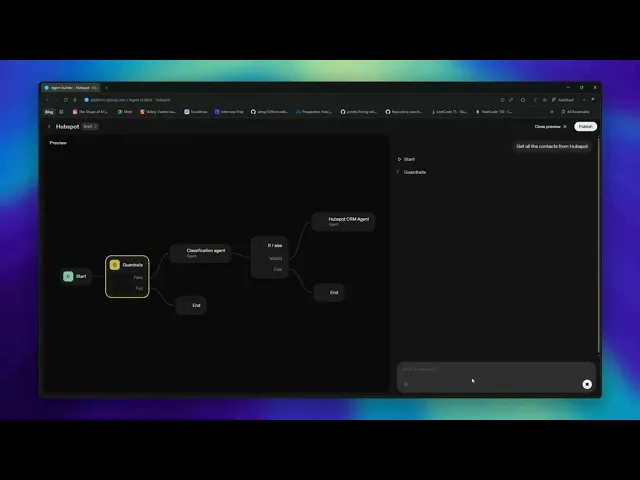
Task: Open the Draft version dropdown
Action: [x=90, y=127]
